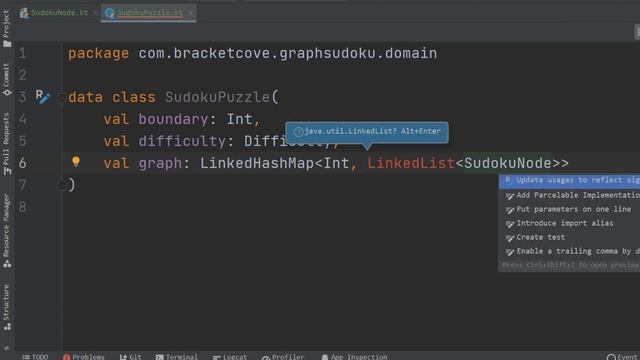Click the word difficulty on line 5
The image size is (640, 360).
182,141
